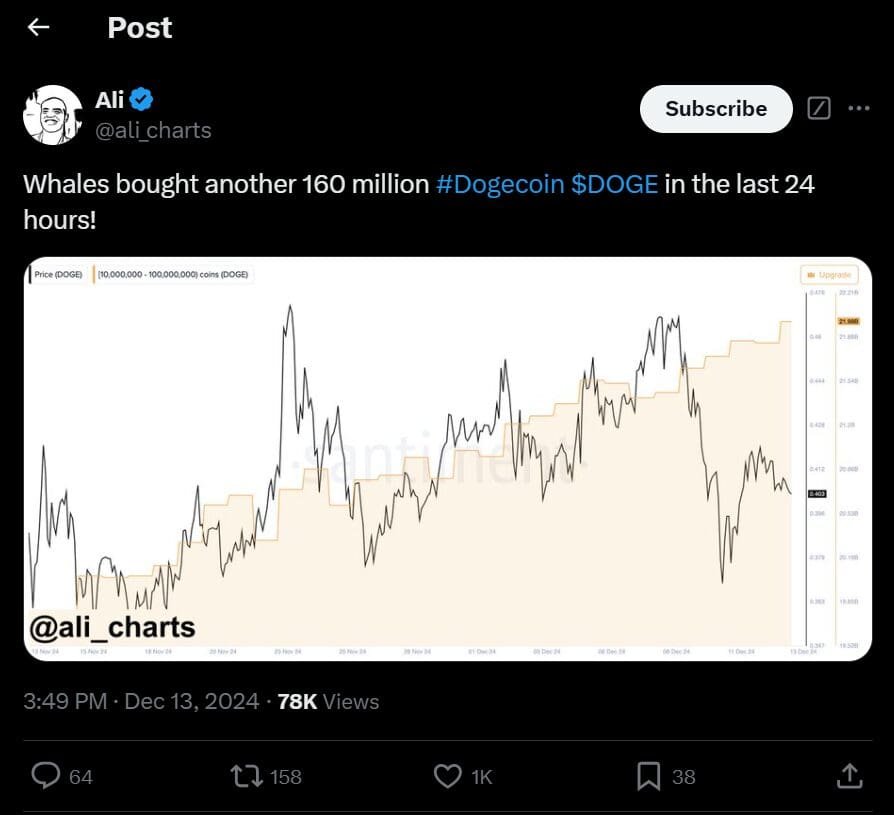Click Ali's blue verified badge
This screenshot has height=815, width=894.
pyautogui.click(x=142, y=99)
